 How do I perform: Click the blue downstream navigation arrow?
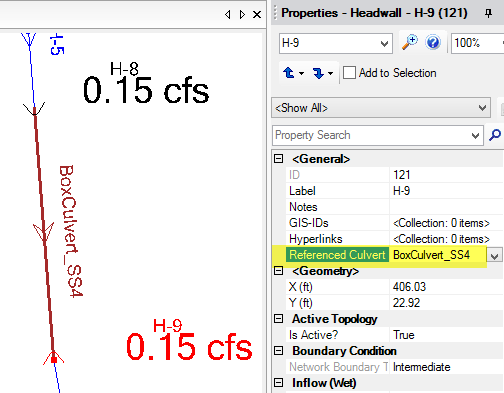point(318,73)
